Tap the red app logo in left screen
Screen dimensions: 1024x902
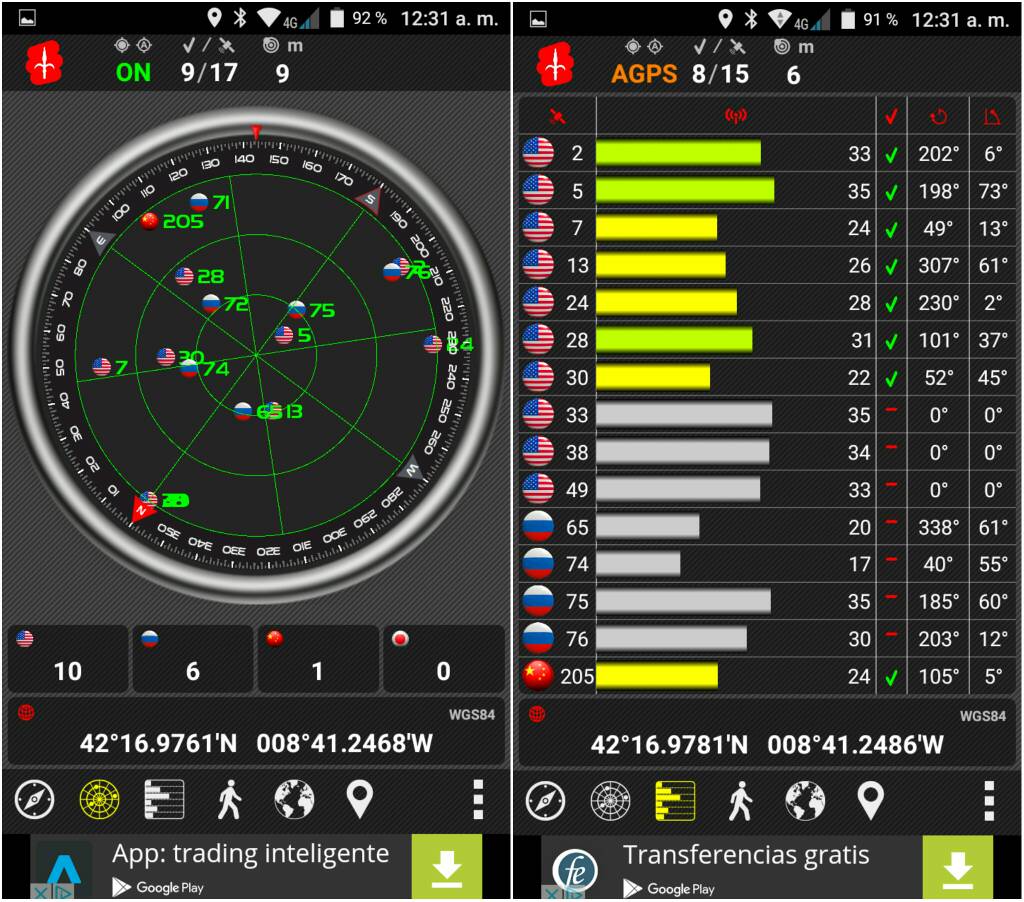pos(44,63)
